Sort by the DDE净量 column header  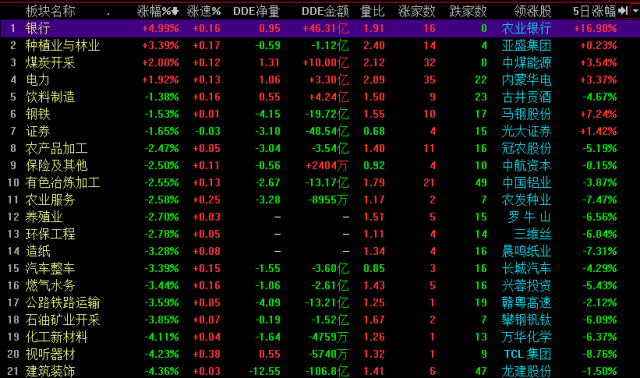(256, 11)
